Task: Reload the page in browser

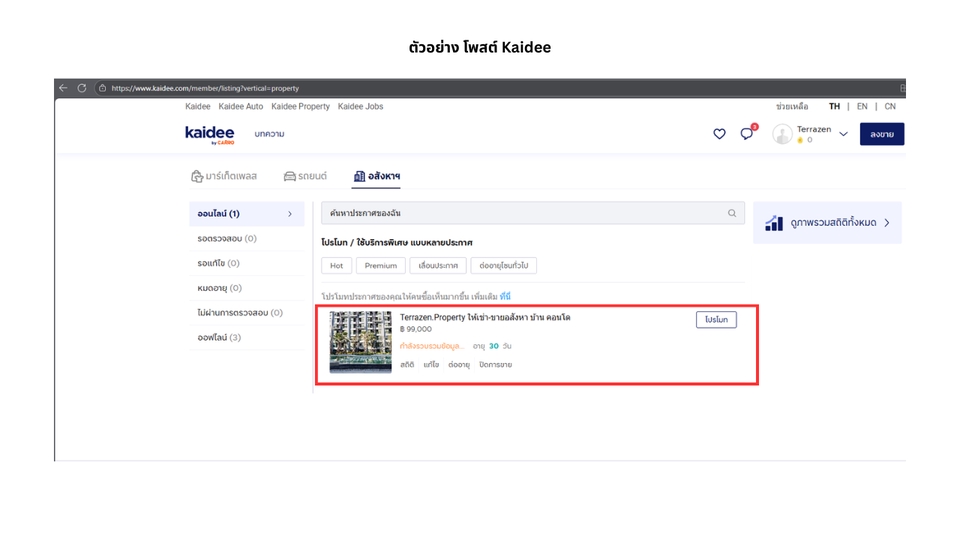Action: pyautogui.click(x=82, y=88)
